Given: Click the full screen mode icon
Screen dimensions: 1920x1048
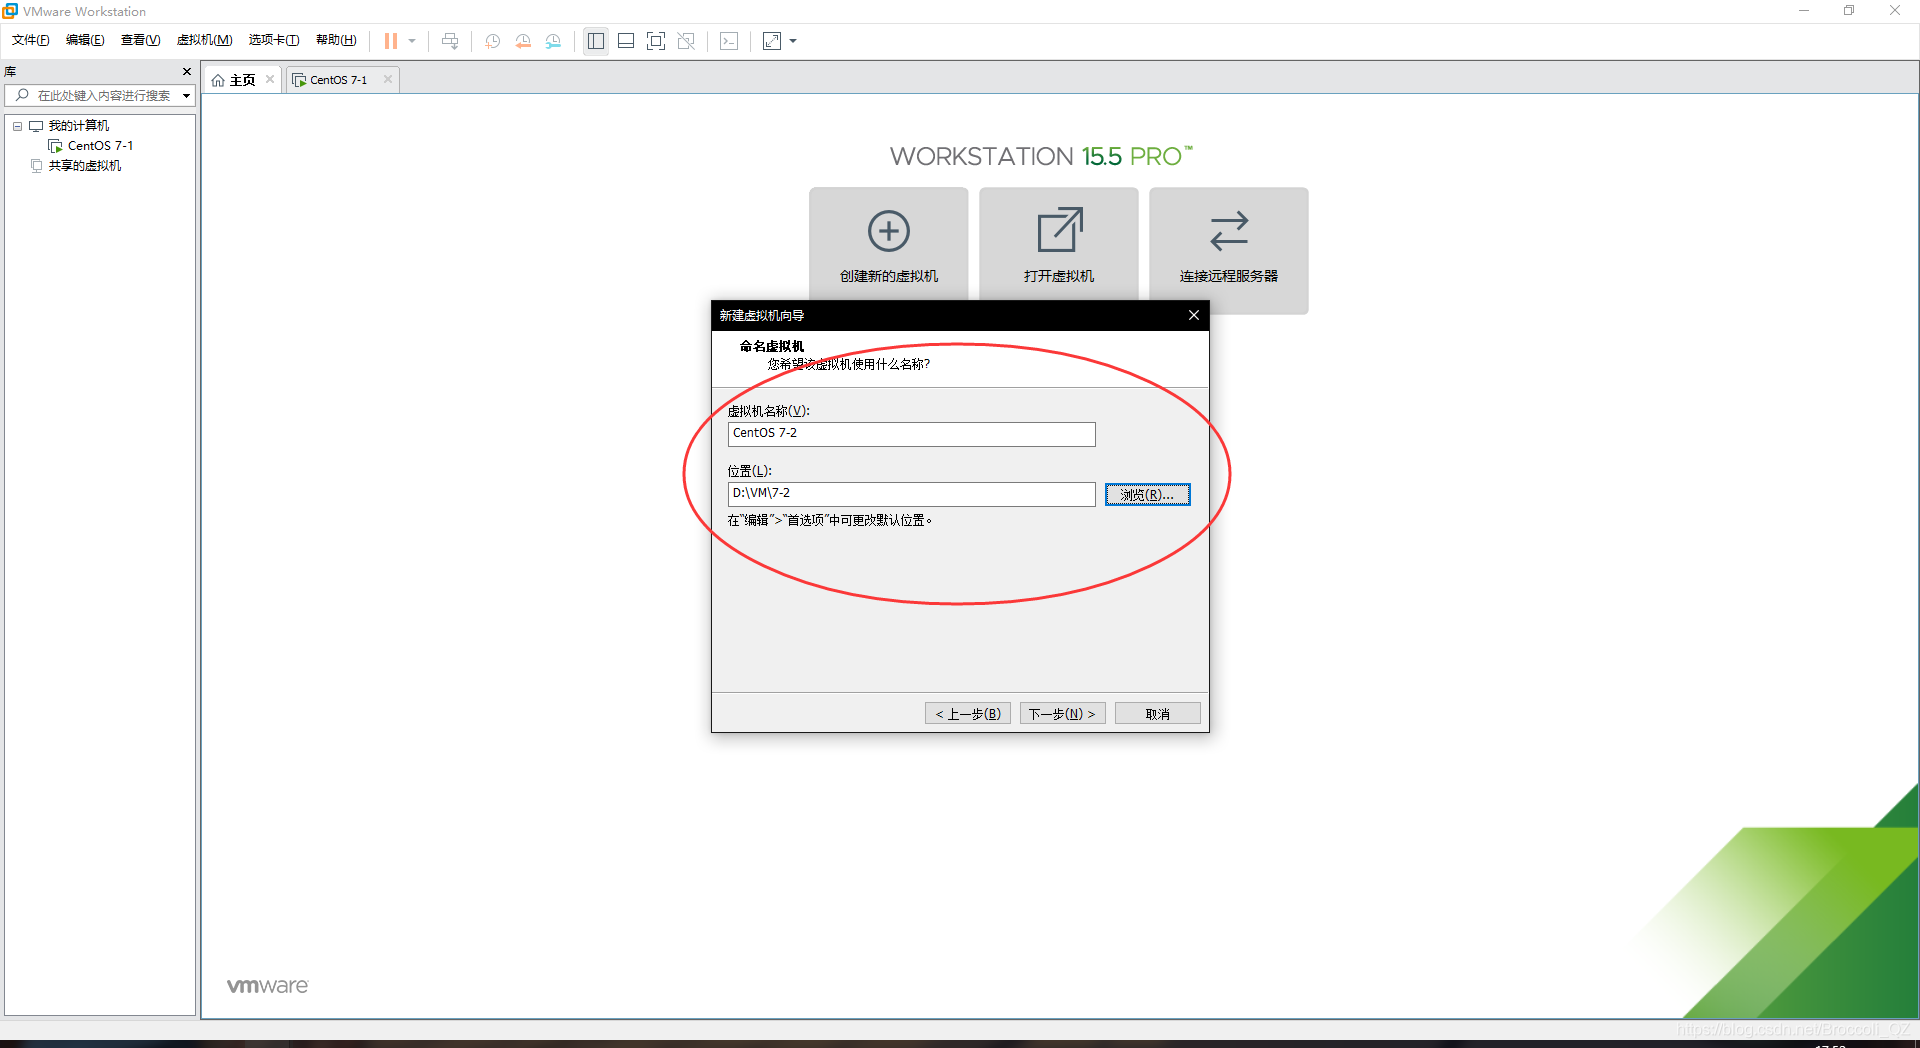Looking at the screenshot, I should (656, 41).
